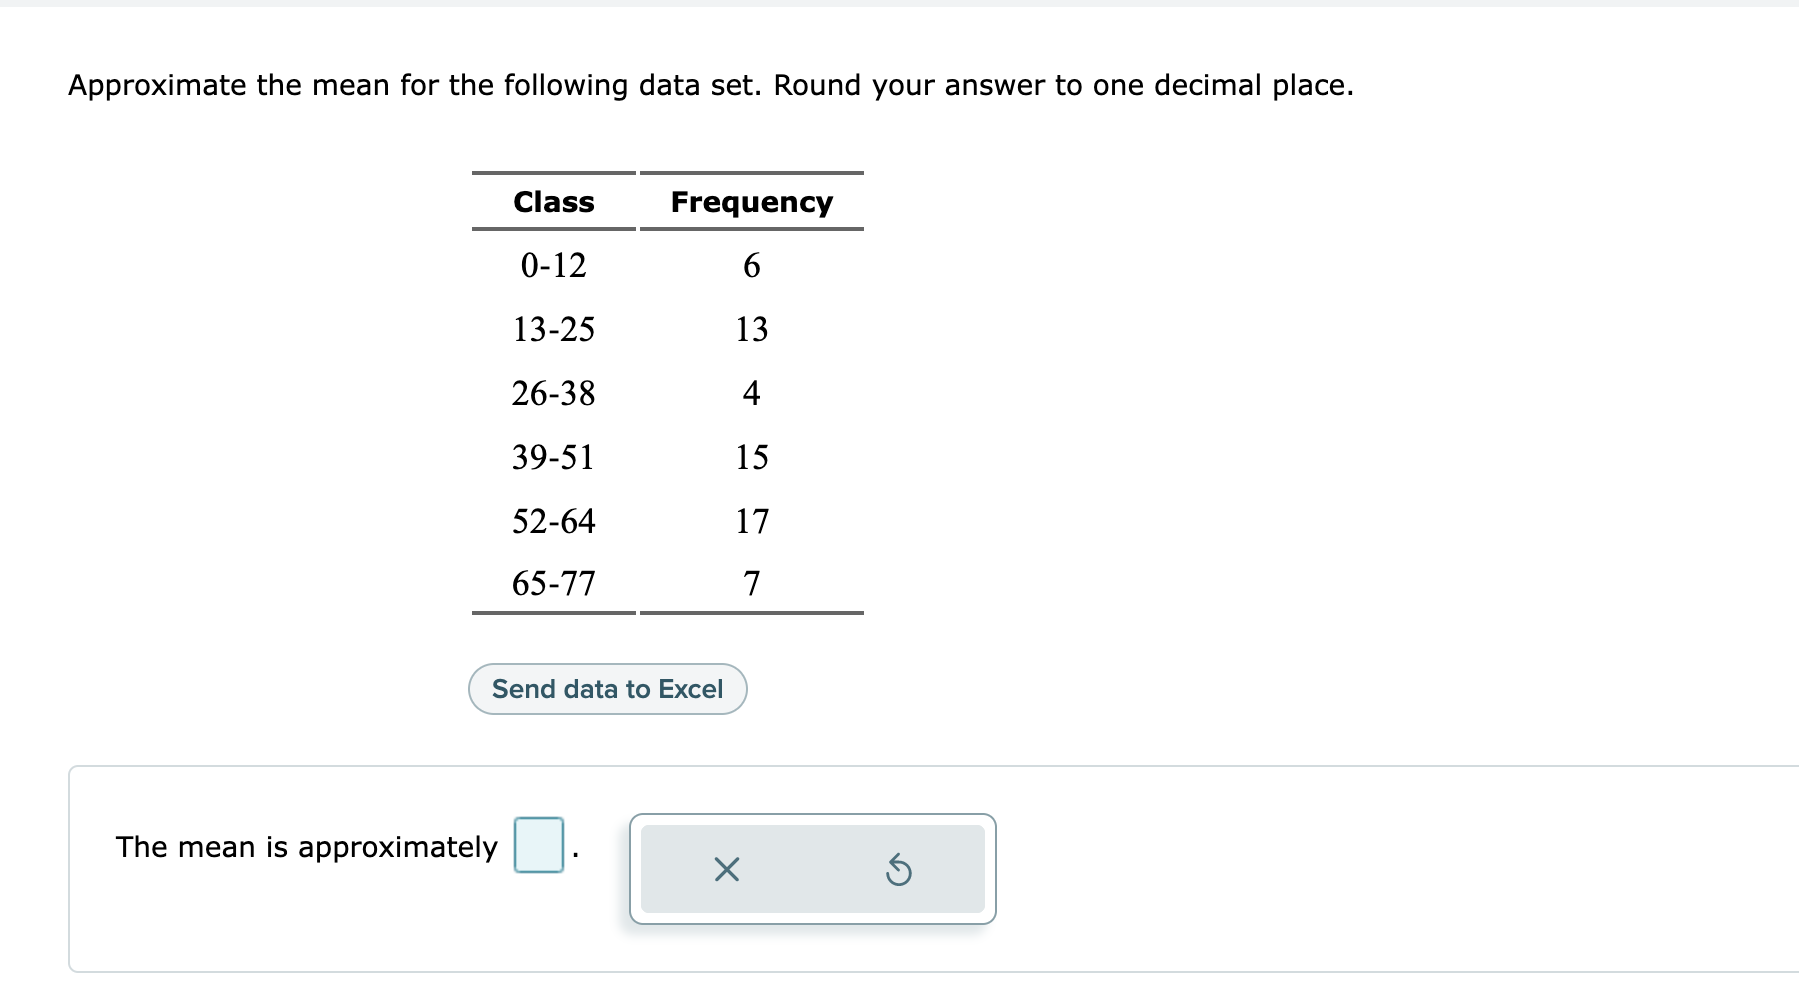Click the frequency value 13
This screenshot has height=994, width=1799.
(752, 329)
